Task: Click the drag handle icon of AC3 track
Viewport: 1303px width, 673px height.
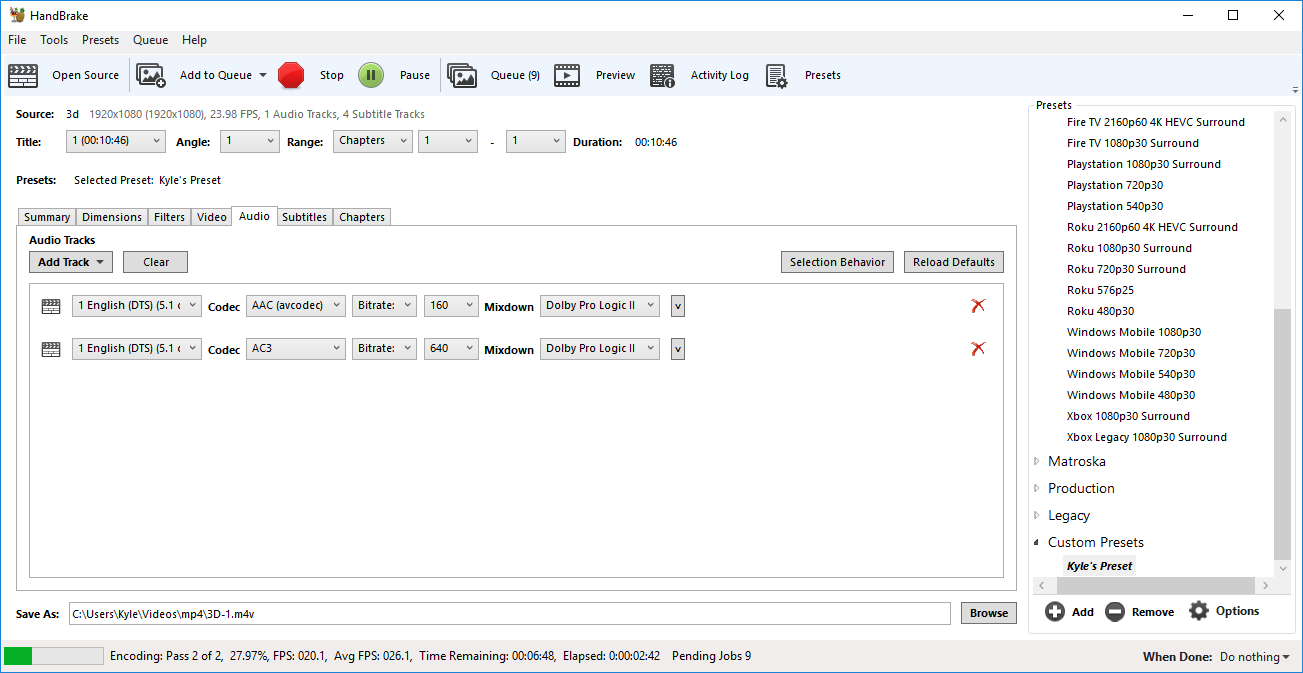Action: pyautogui.click(x=51, y=350)
